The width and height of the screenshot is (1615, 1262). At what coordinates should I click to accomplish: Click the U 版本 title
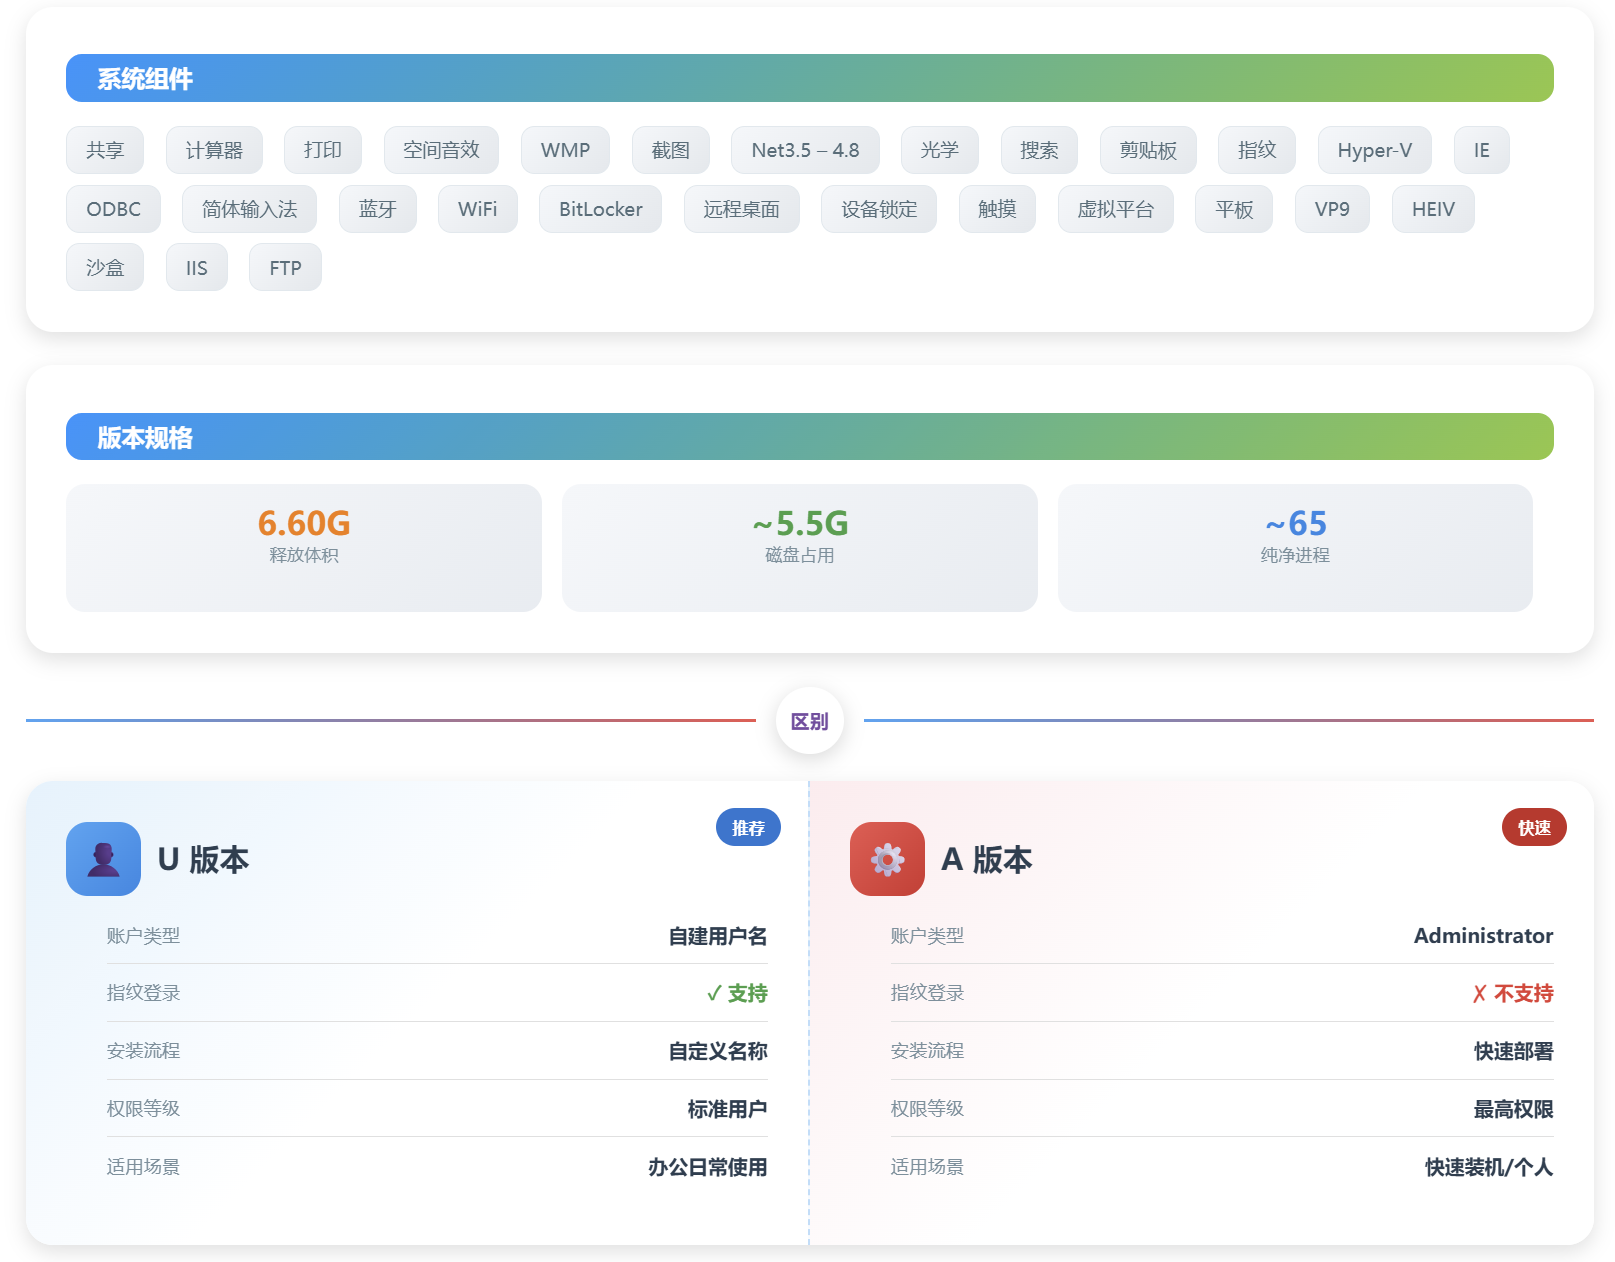[x=204, y=859]
